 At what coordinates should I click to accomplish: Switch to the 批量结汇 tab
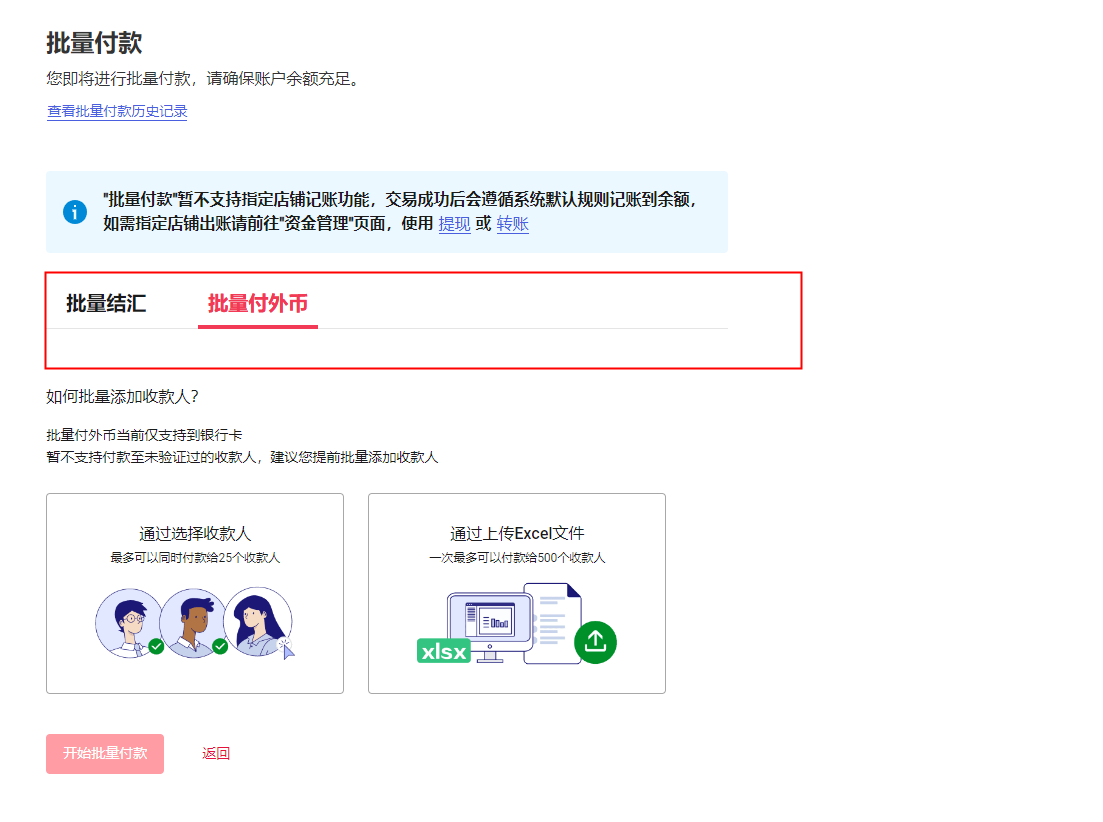[x=106, y=303]
